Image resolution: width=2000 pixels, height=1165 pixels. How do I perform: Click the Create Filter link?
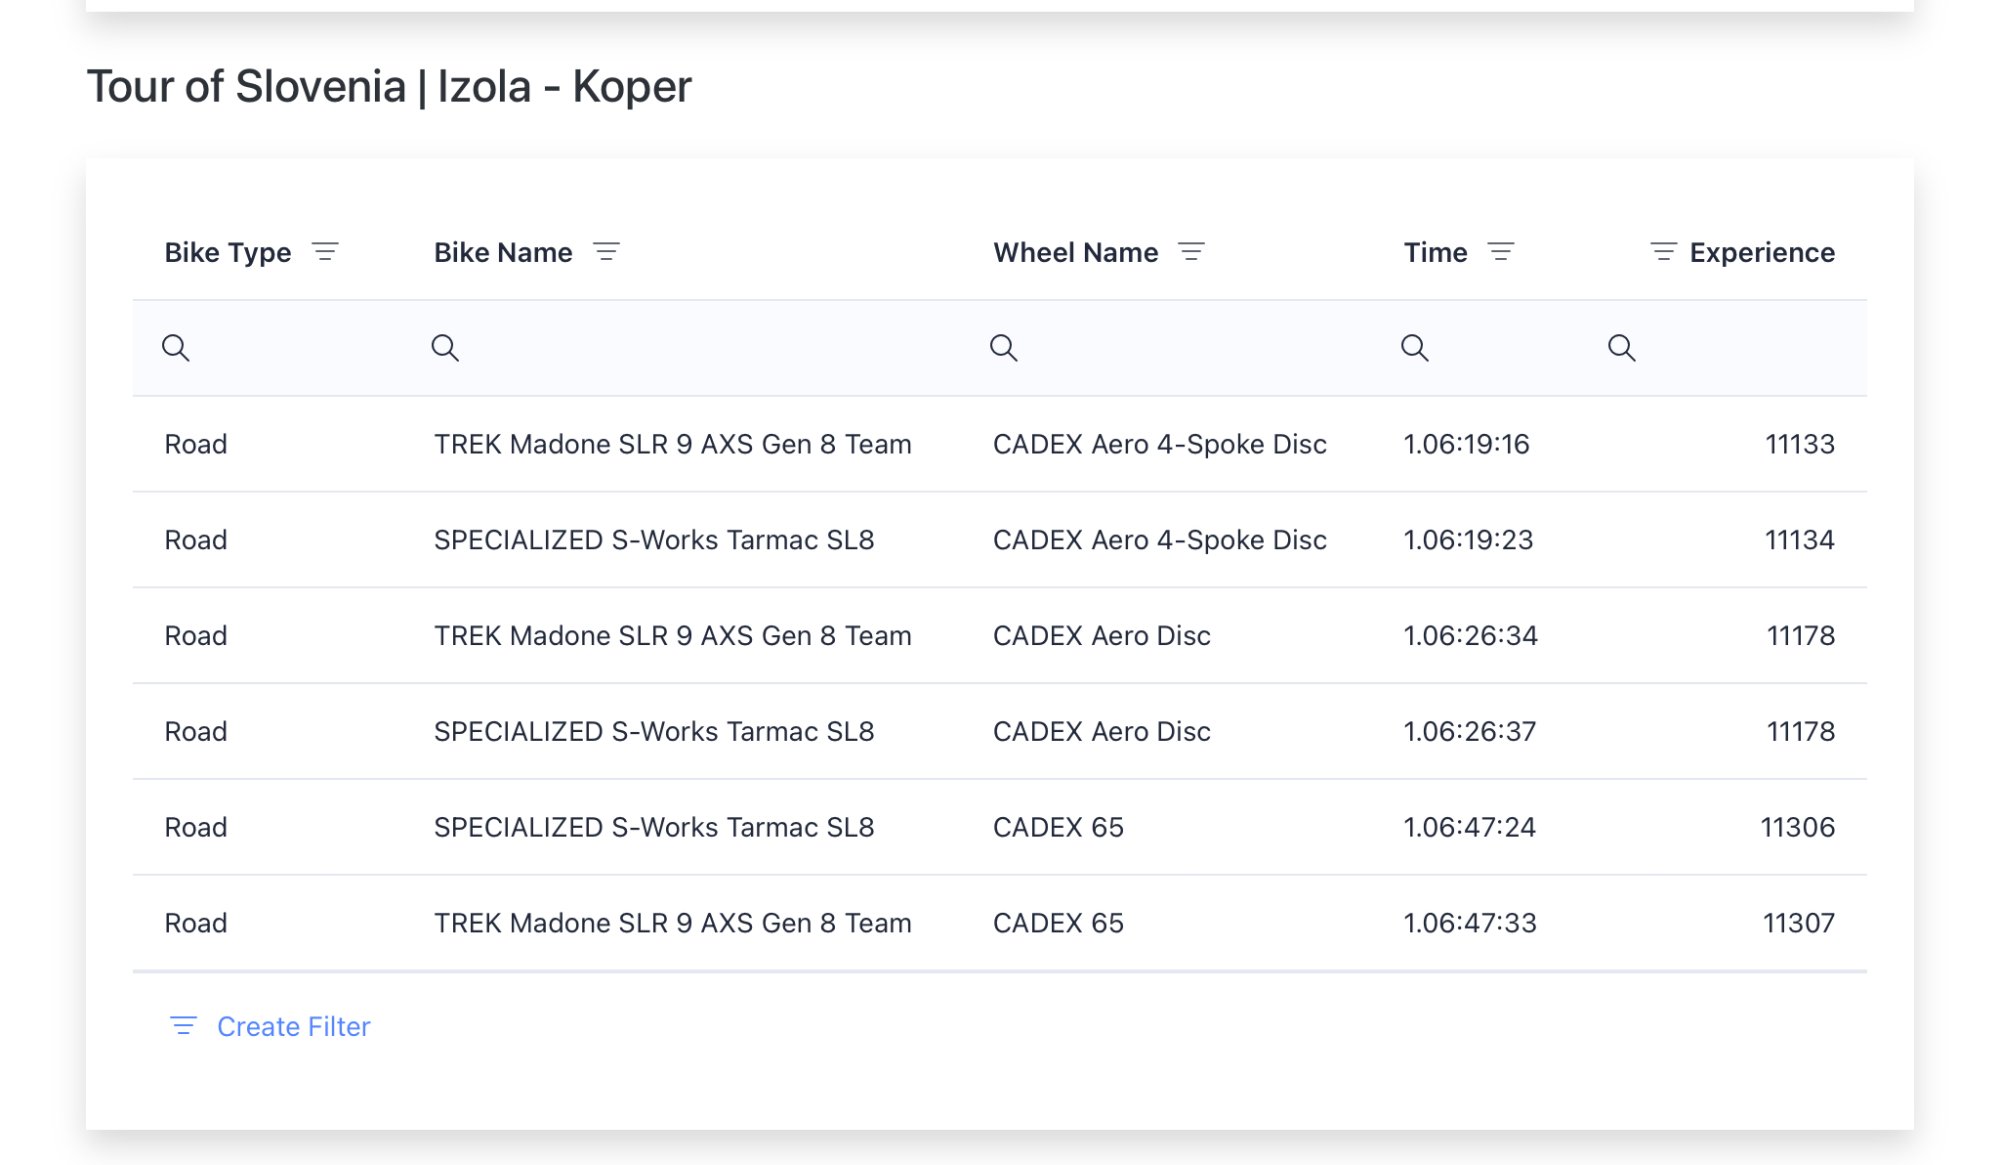pos(293,1026)
